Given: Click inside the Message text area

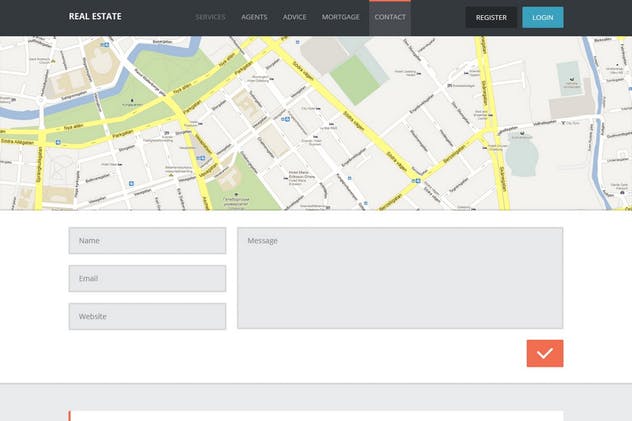Looking at the screenshot, I should point(399,278).
